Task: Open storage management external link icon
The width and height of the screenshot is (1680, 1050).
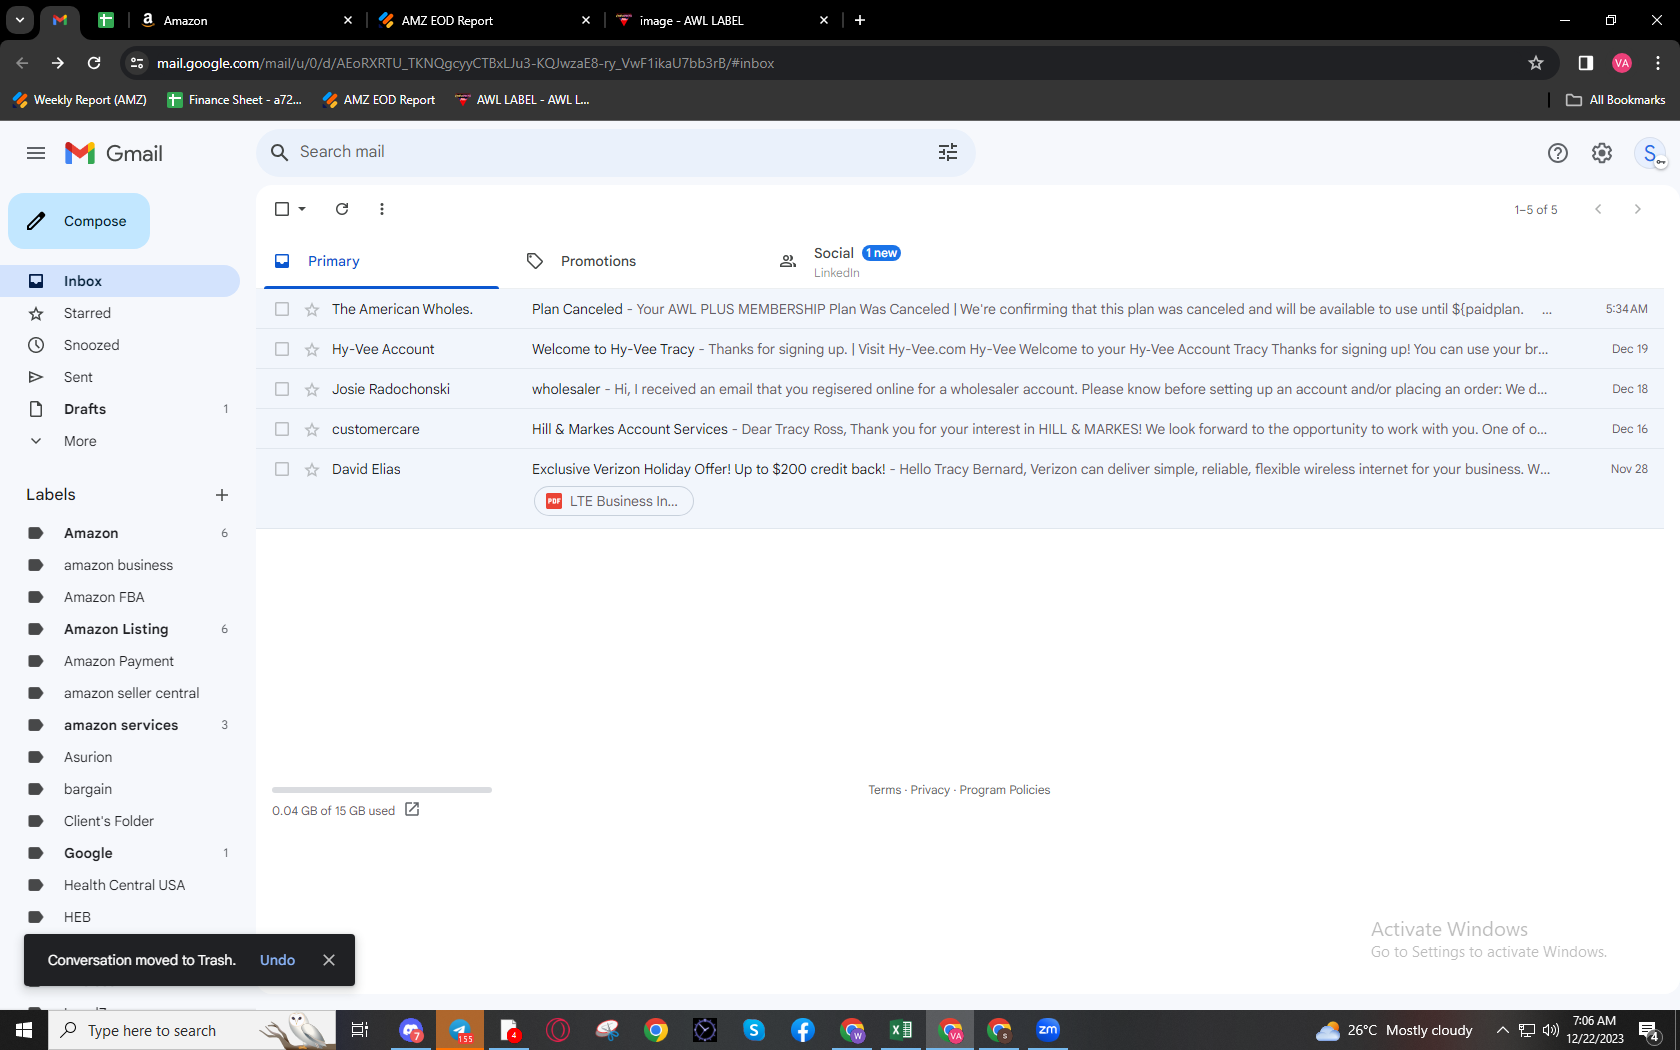Action: point(412,810)
